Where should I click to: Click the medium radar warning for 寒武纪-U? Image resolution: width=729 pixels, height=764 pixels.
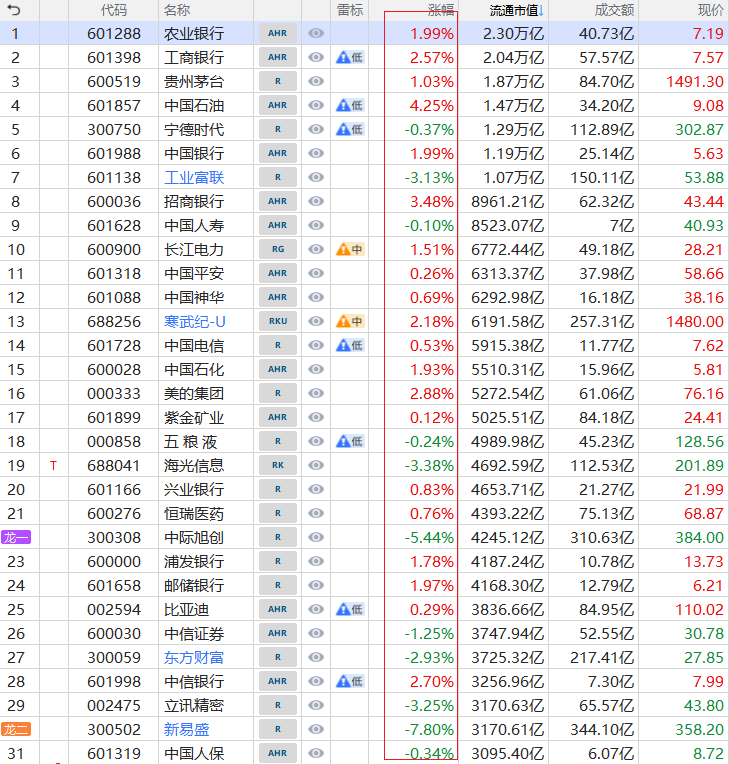(350, 321)
